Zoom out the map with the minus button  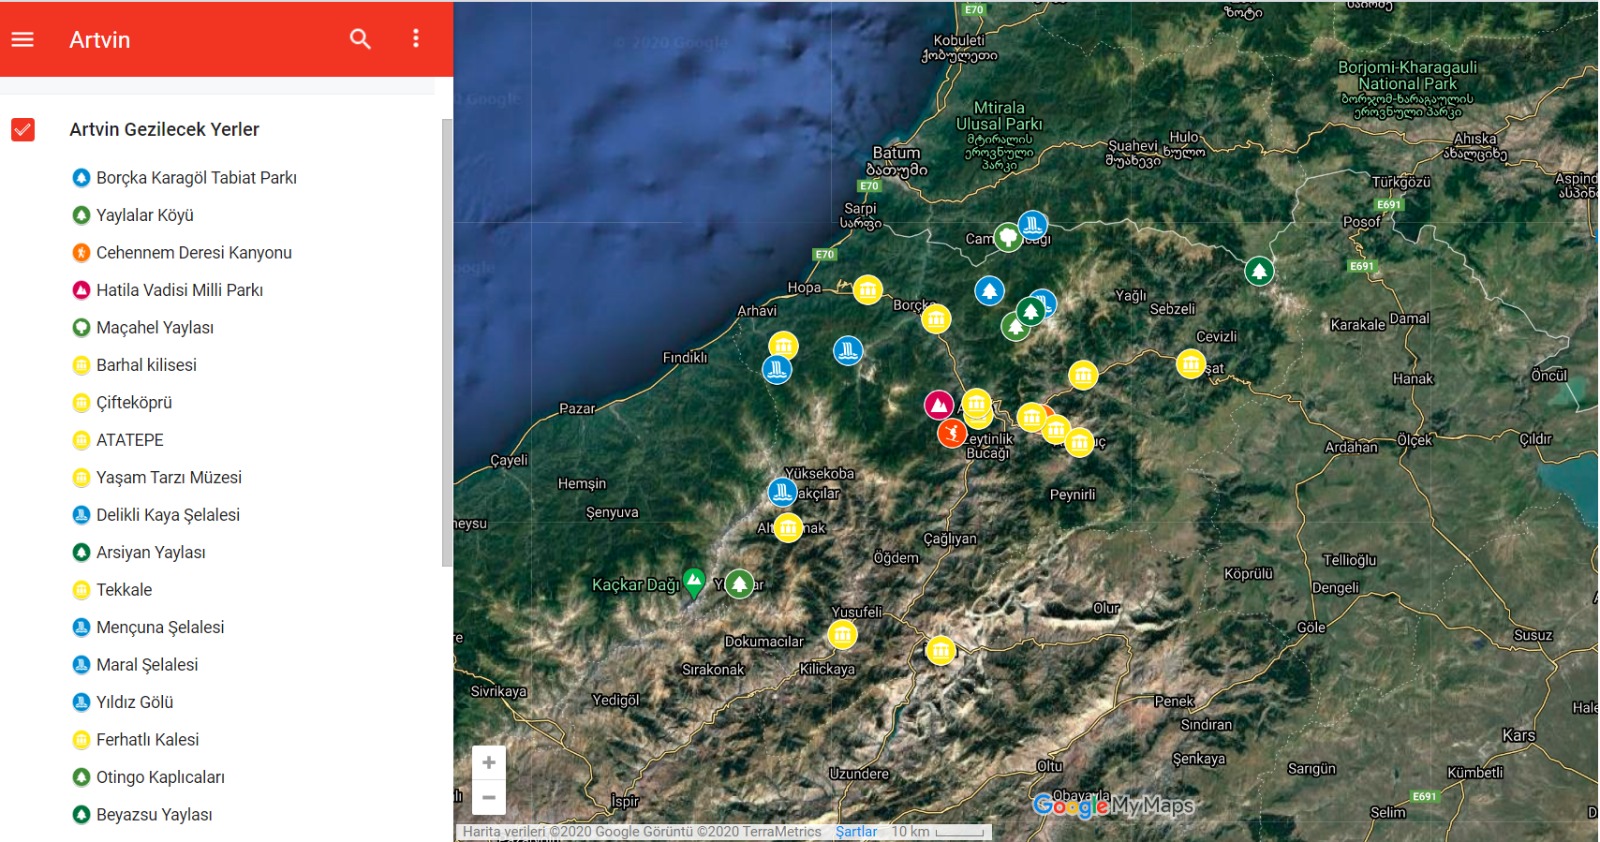pyautogui.click(x=489, y=797)
